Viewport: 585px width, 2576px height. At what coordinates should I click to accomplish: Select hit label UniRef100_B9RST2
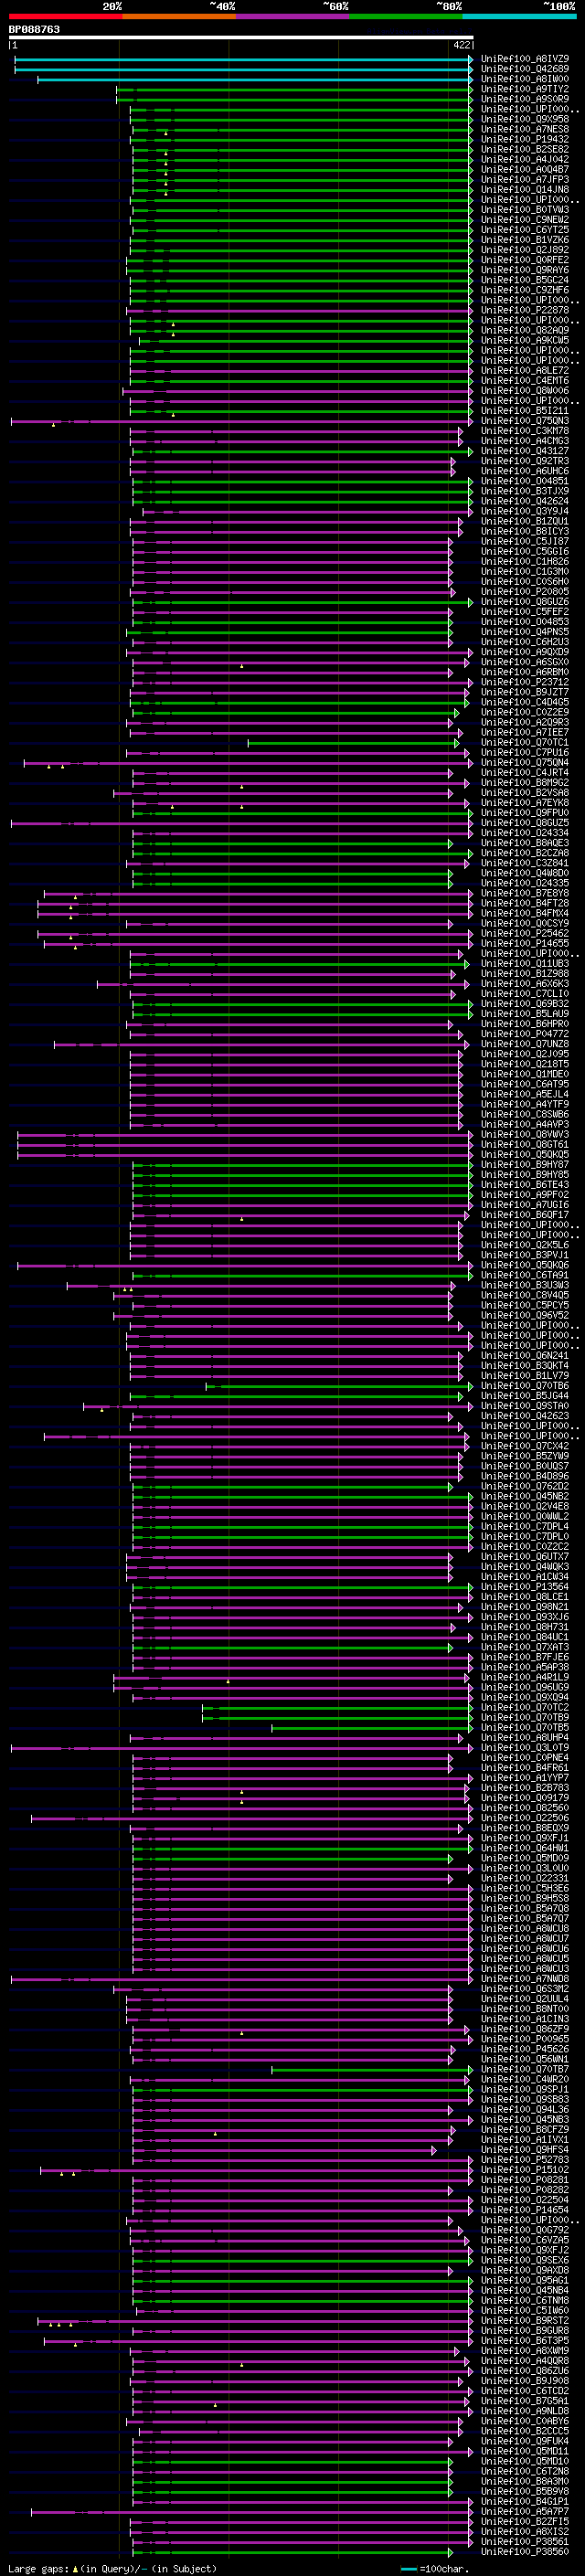click(525, 2320)
